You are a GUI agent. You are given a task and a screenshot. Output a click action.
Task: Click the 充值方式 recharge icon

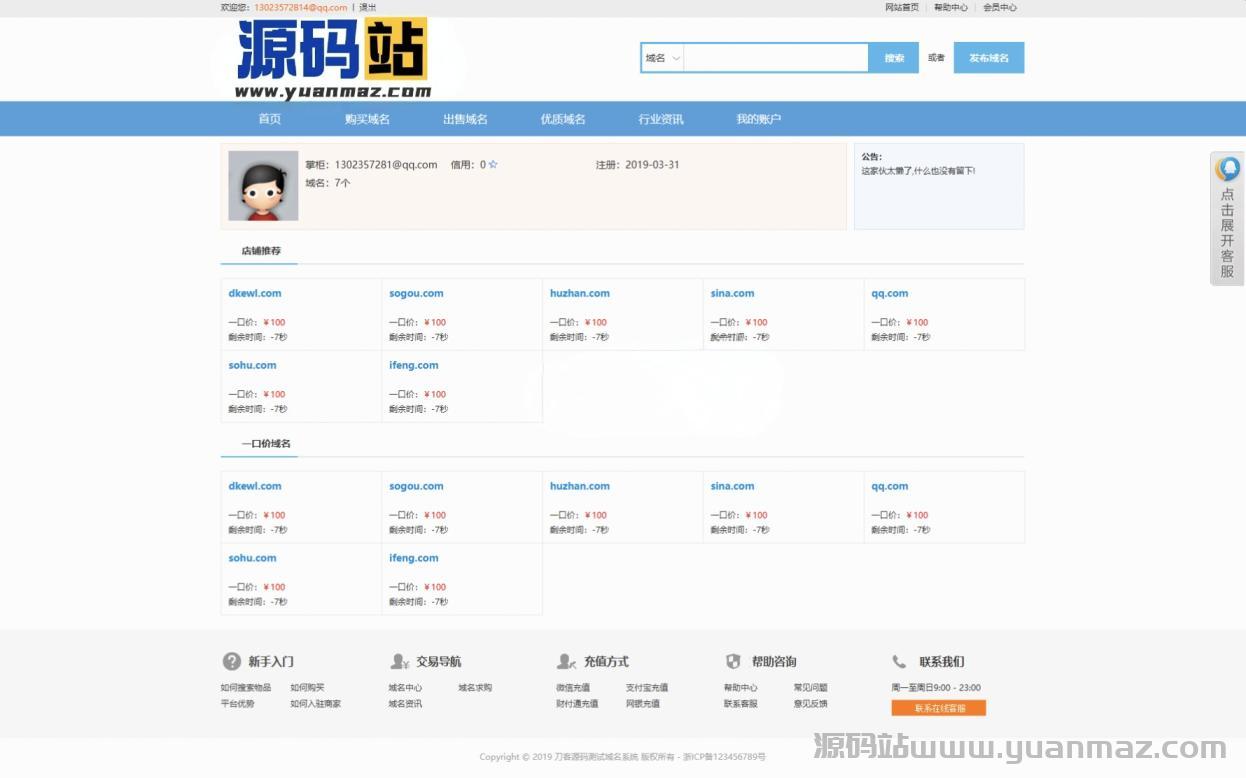[x=566, y=661]
